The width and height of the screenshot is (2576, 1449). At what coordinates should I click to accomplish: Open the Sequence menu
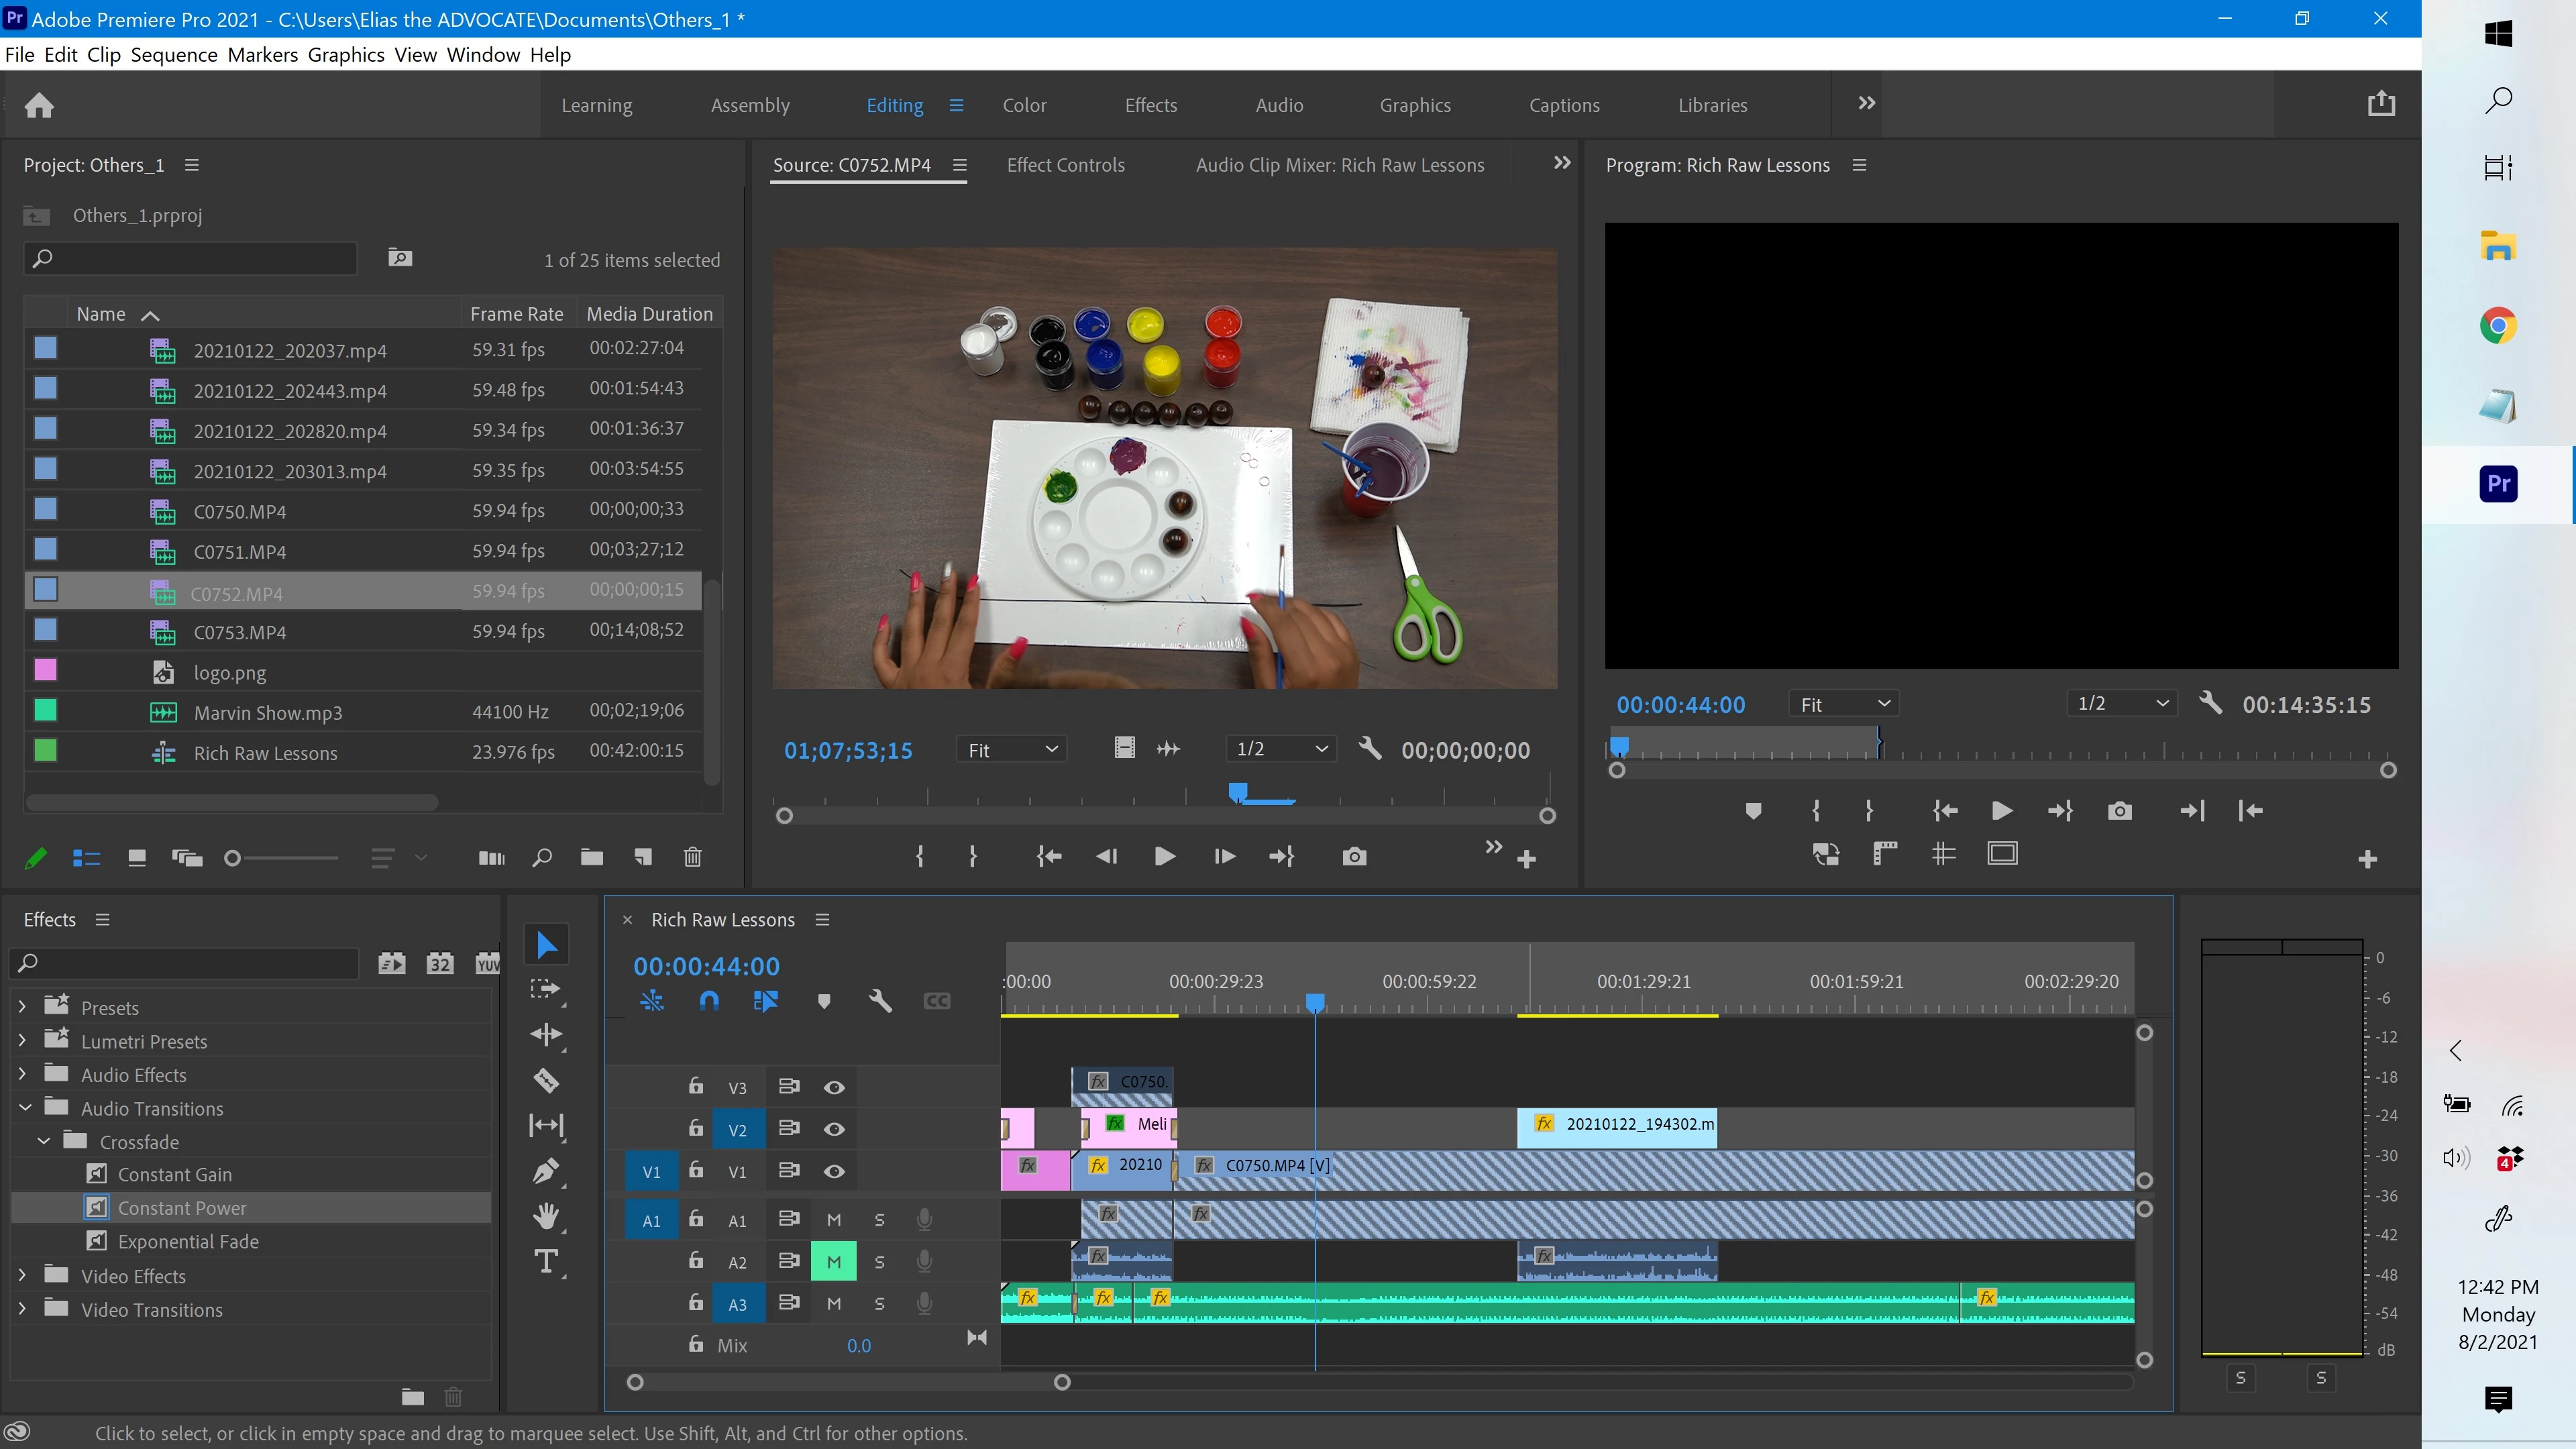coord(174,55)
